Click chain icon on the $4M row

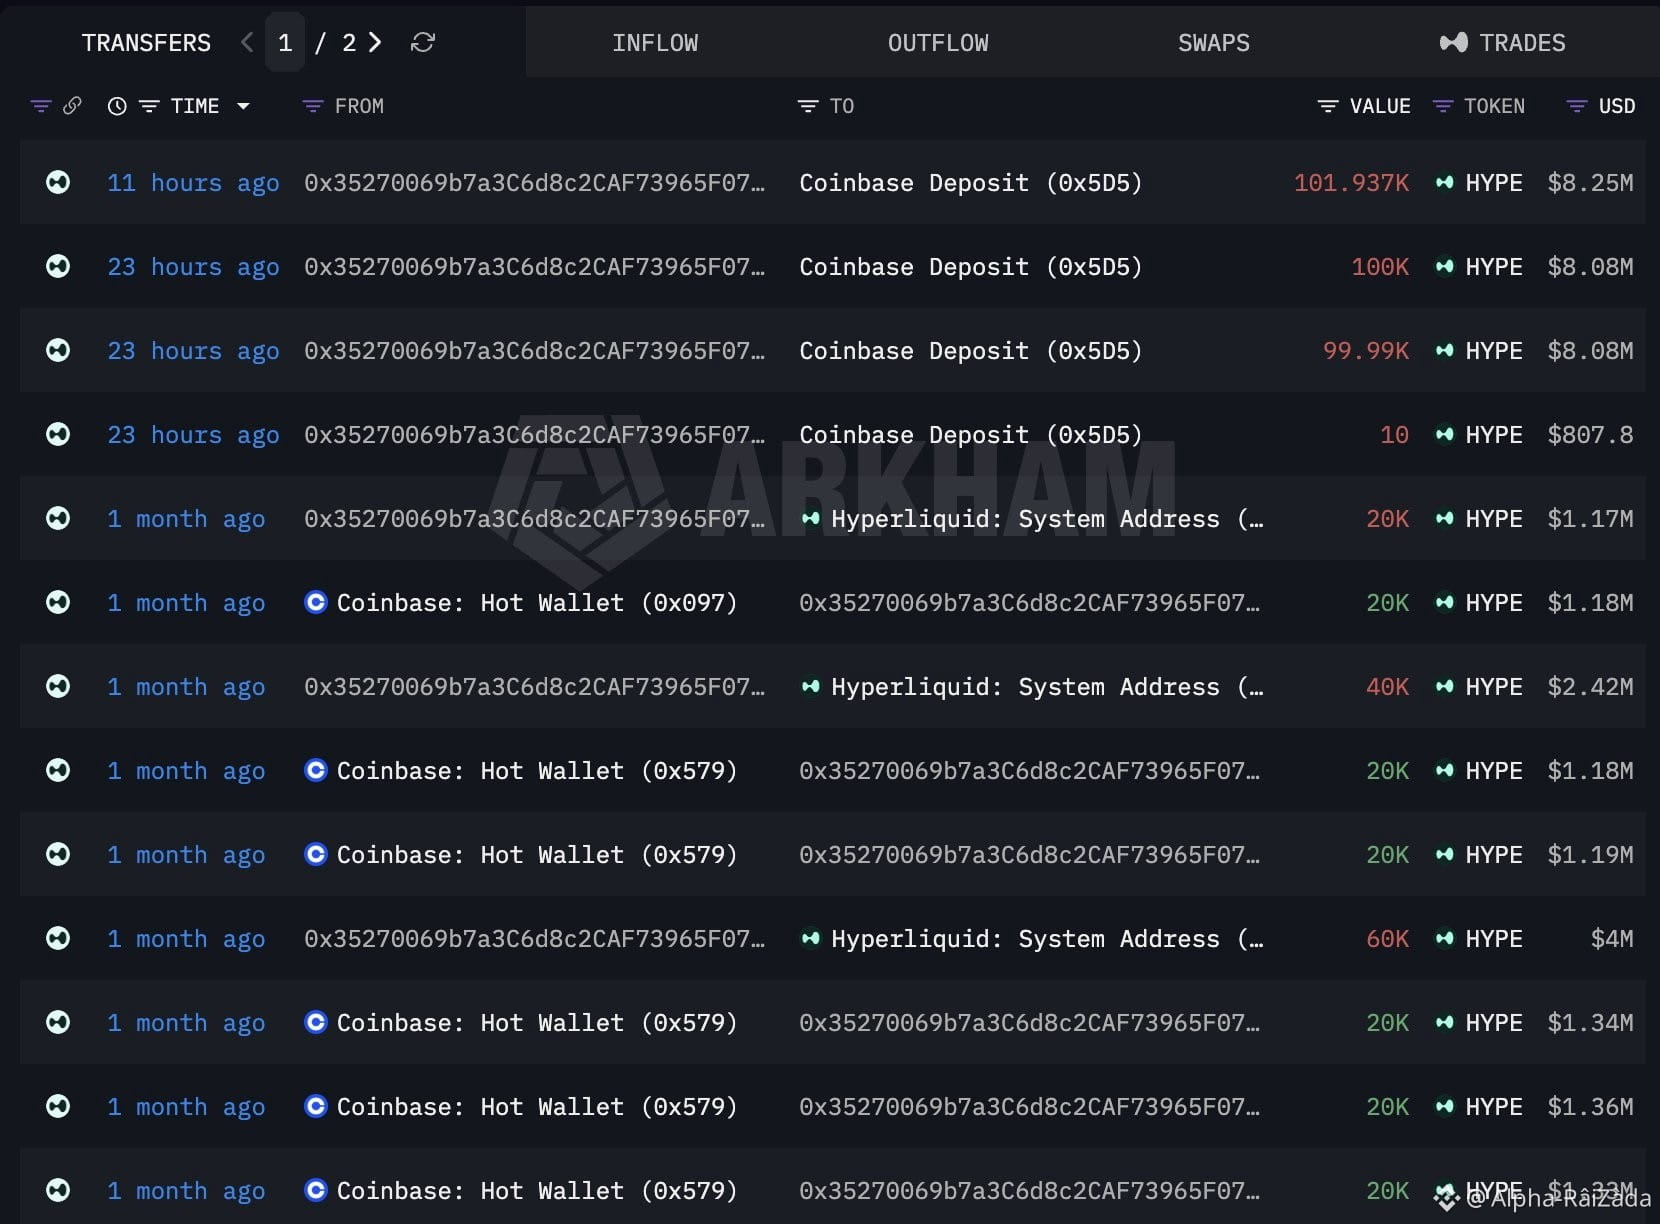(x=58, y=938)
